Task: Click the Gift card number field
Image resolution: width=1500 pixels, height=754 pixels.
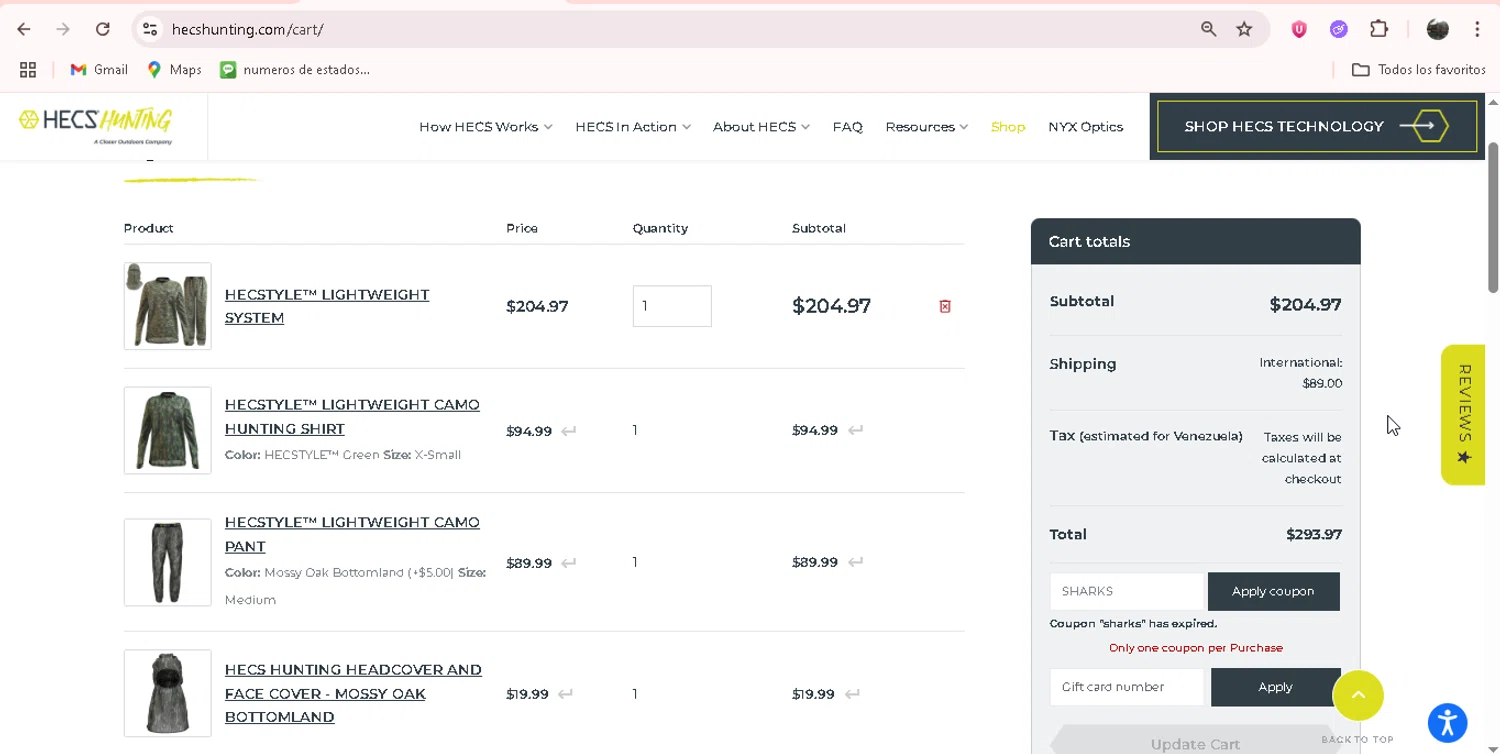Action: pyautogui.click(x=1127, y=687)
